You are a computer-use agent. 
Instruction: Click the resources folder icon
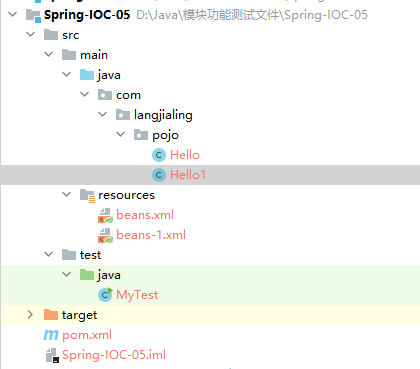87,195
